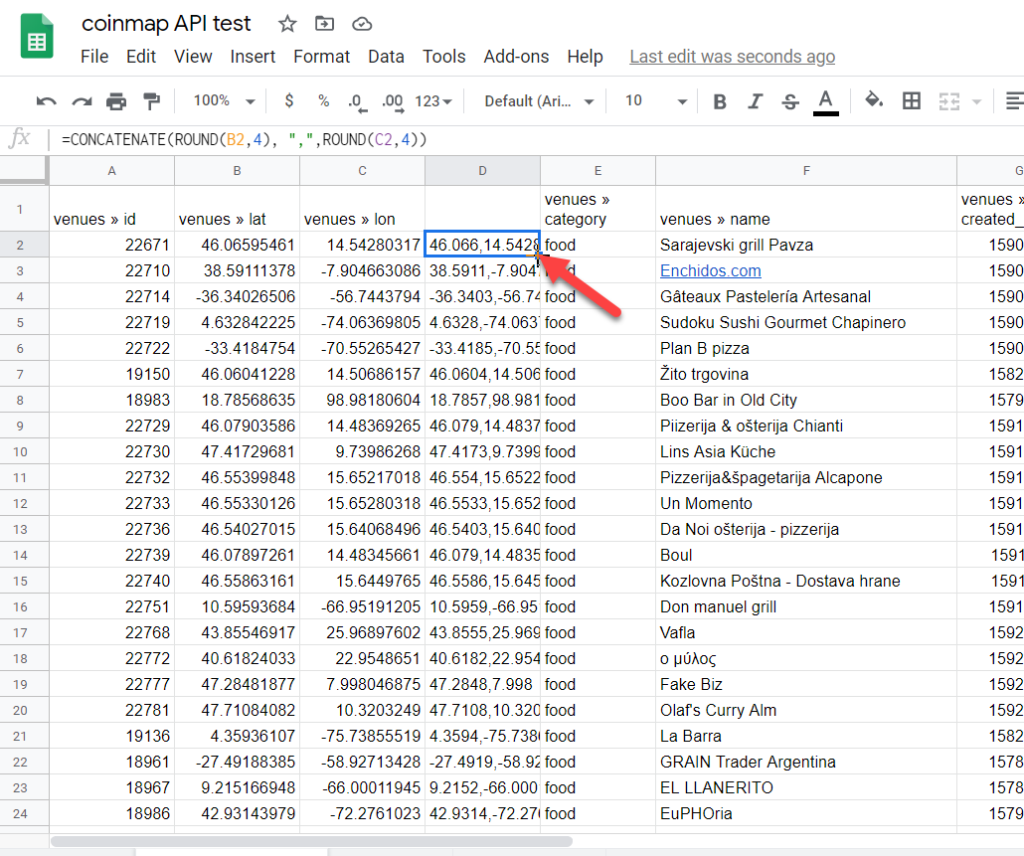Select column B header
1024x856 pixels.
[237, 171]
